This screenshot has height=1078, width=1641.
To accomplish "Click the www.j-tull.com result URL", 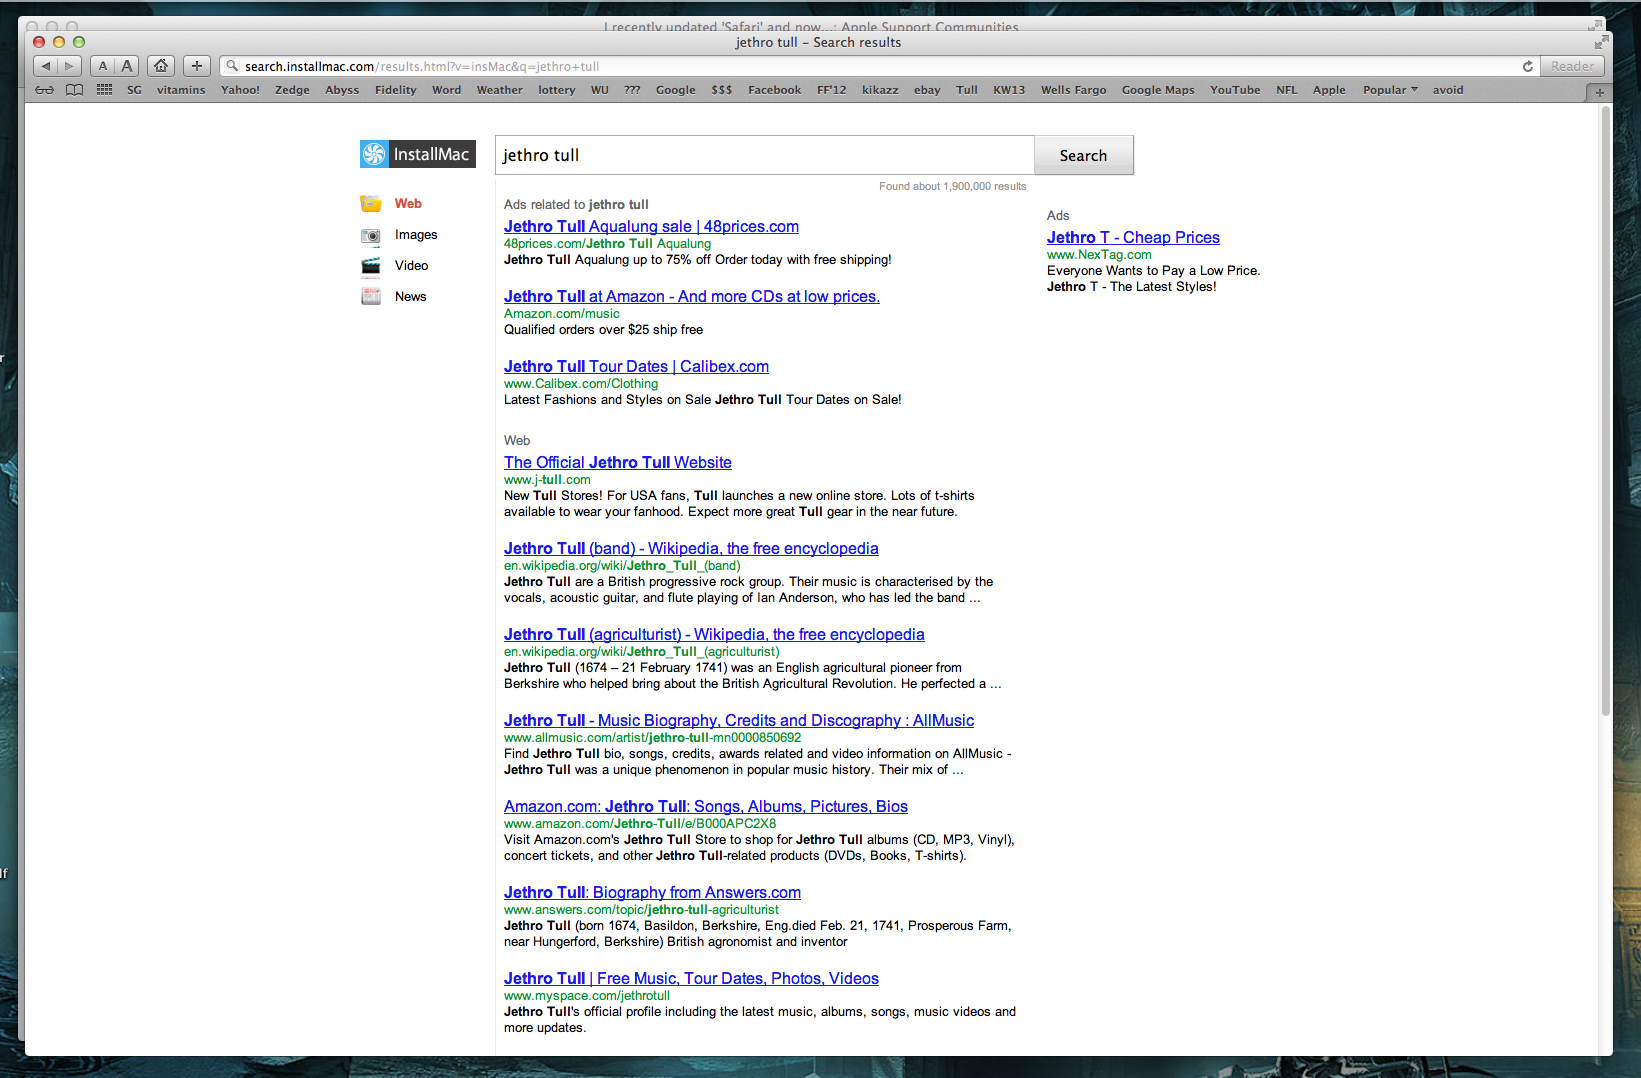I will pyautogui.click(x=547, y=480).
